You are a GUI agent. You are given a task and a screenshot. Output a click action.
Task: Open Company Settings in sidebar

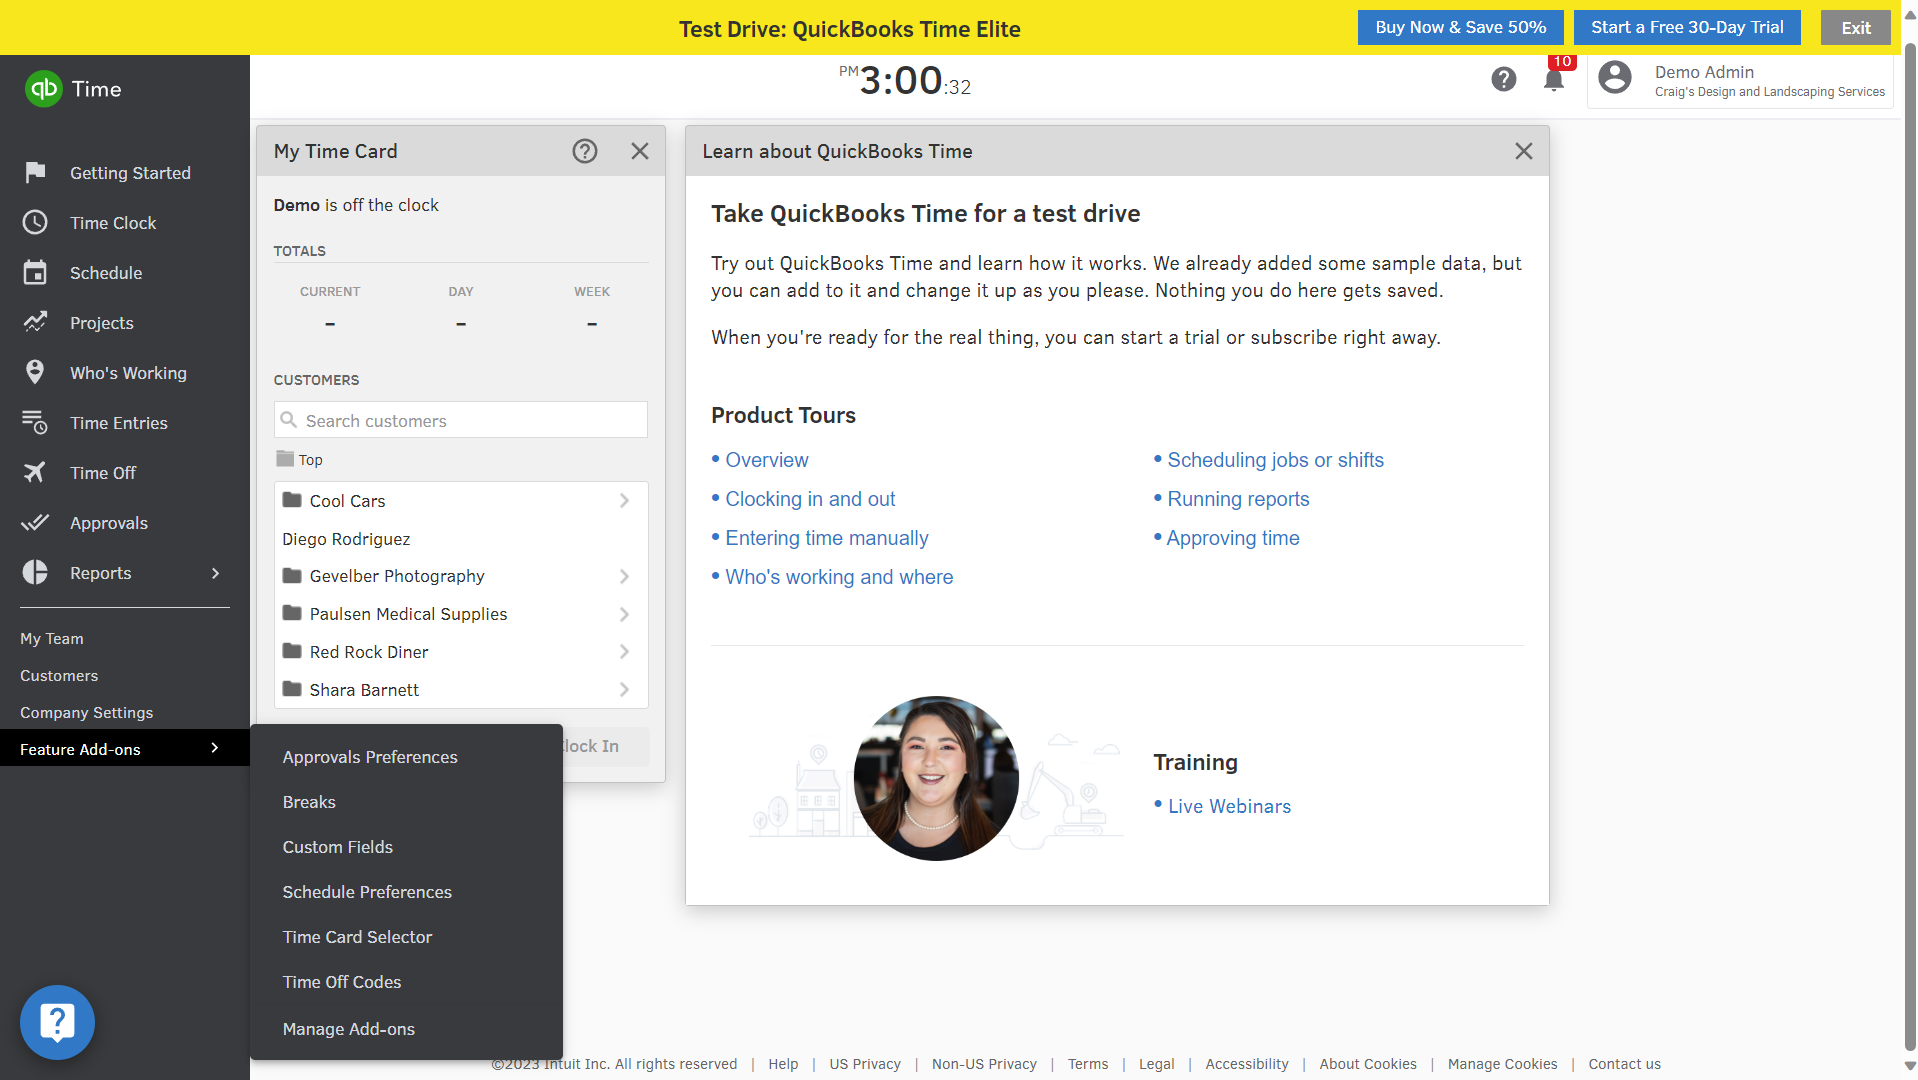(87, 712)
